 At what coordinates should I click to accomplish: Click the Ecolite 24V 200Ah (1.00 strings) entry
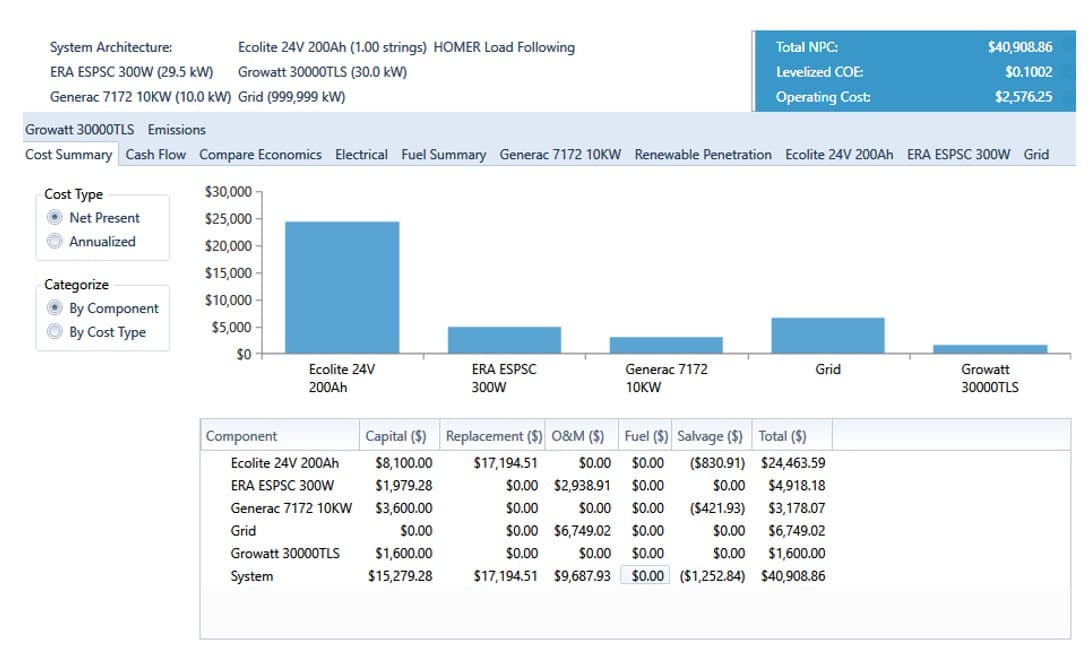tap(332, 47)
